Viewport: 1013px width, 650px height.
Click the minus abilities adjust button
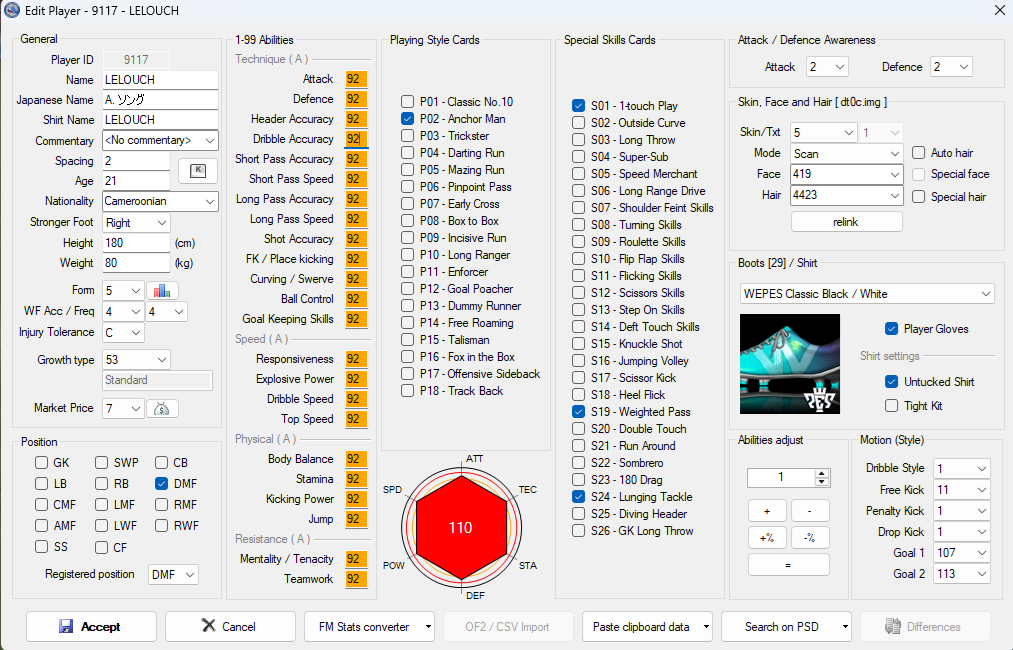(x=809, y=511)
